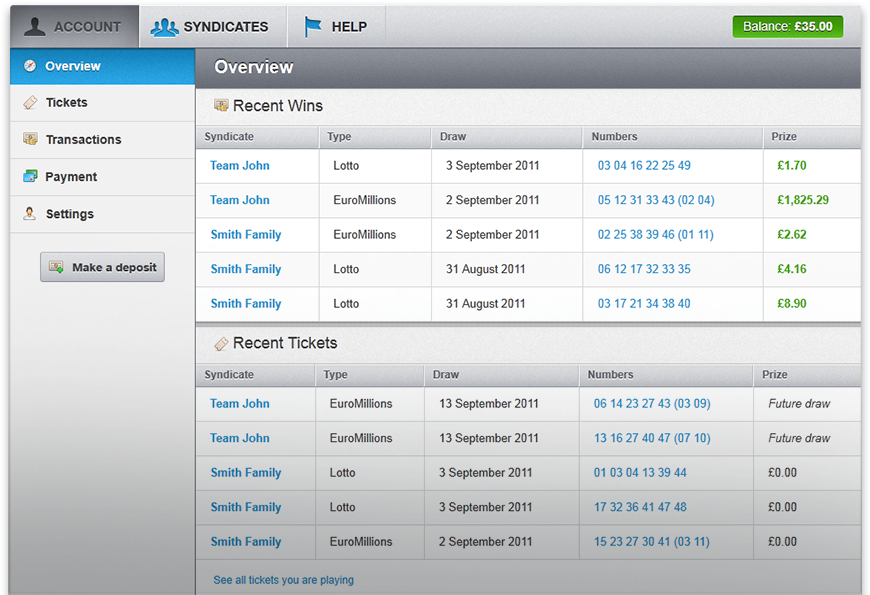Screen dimensions: 870x595
Task: Click the Transactions coins icon in sidebar
Action: [30, 139]
